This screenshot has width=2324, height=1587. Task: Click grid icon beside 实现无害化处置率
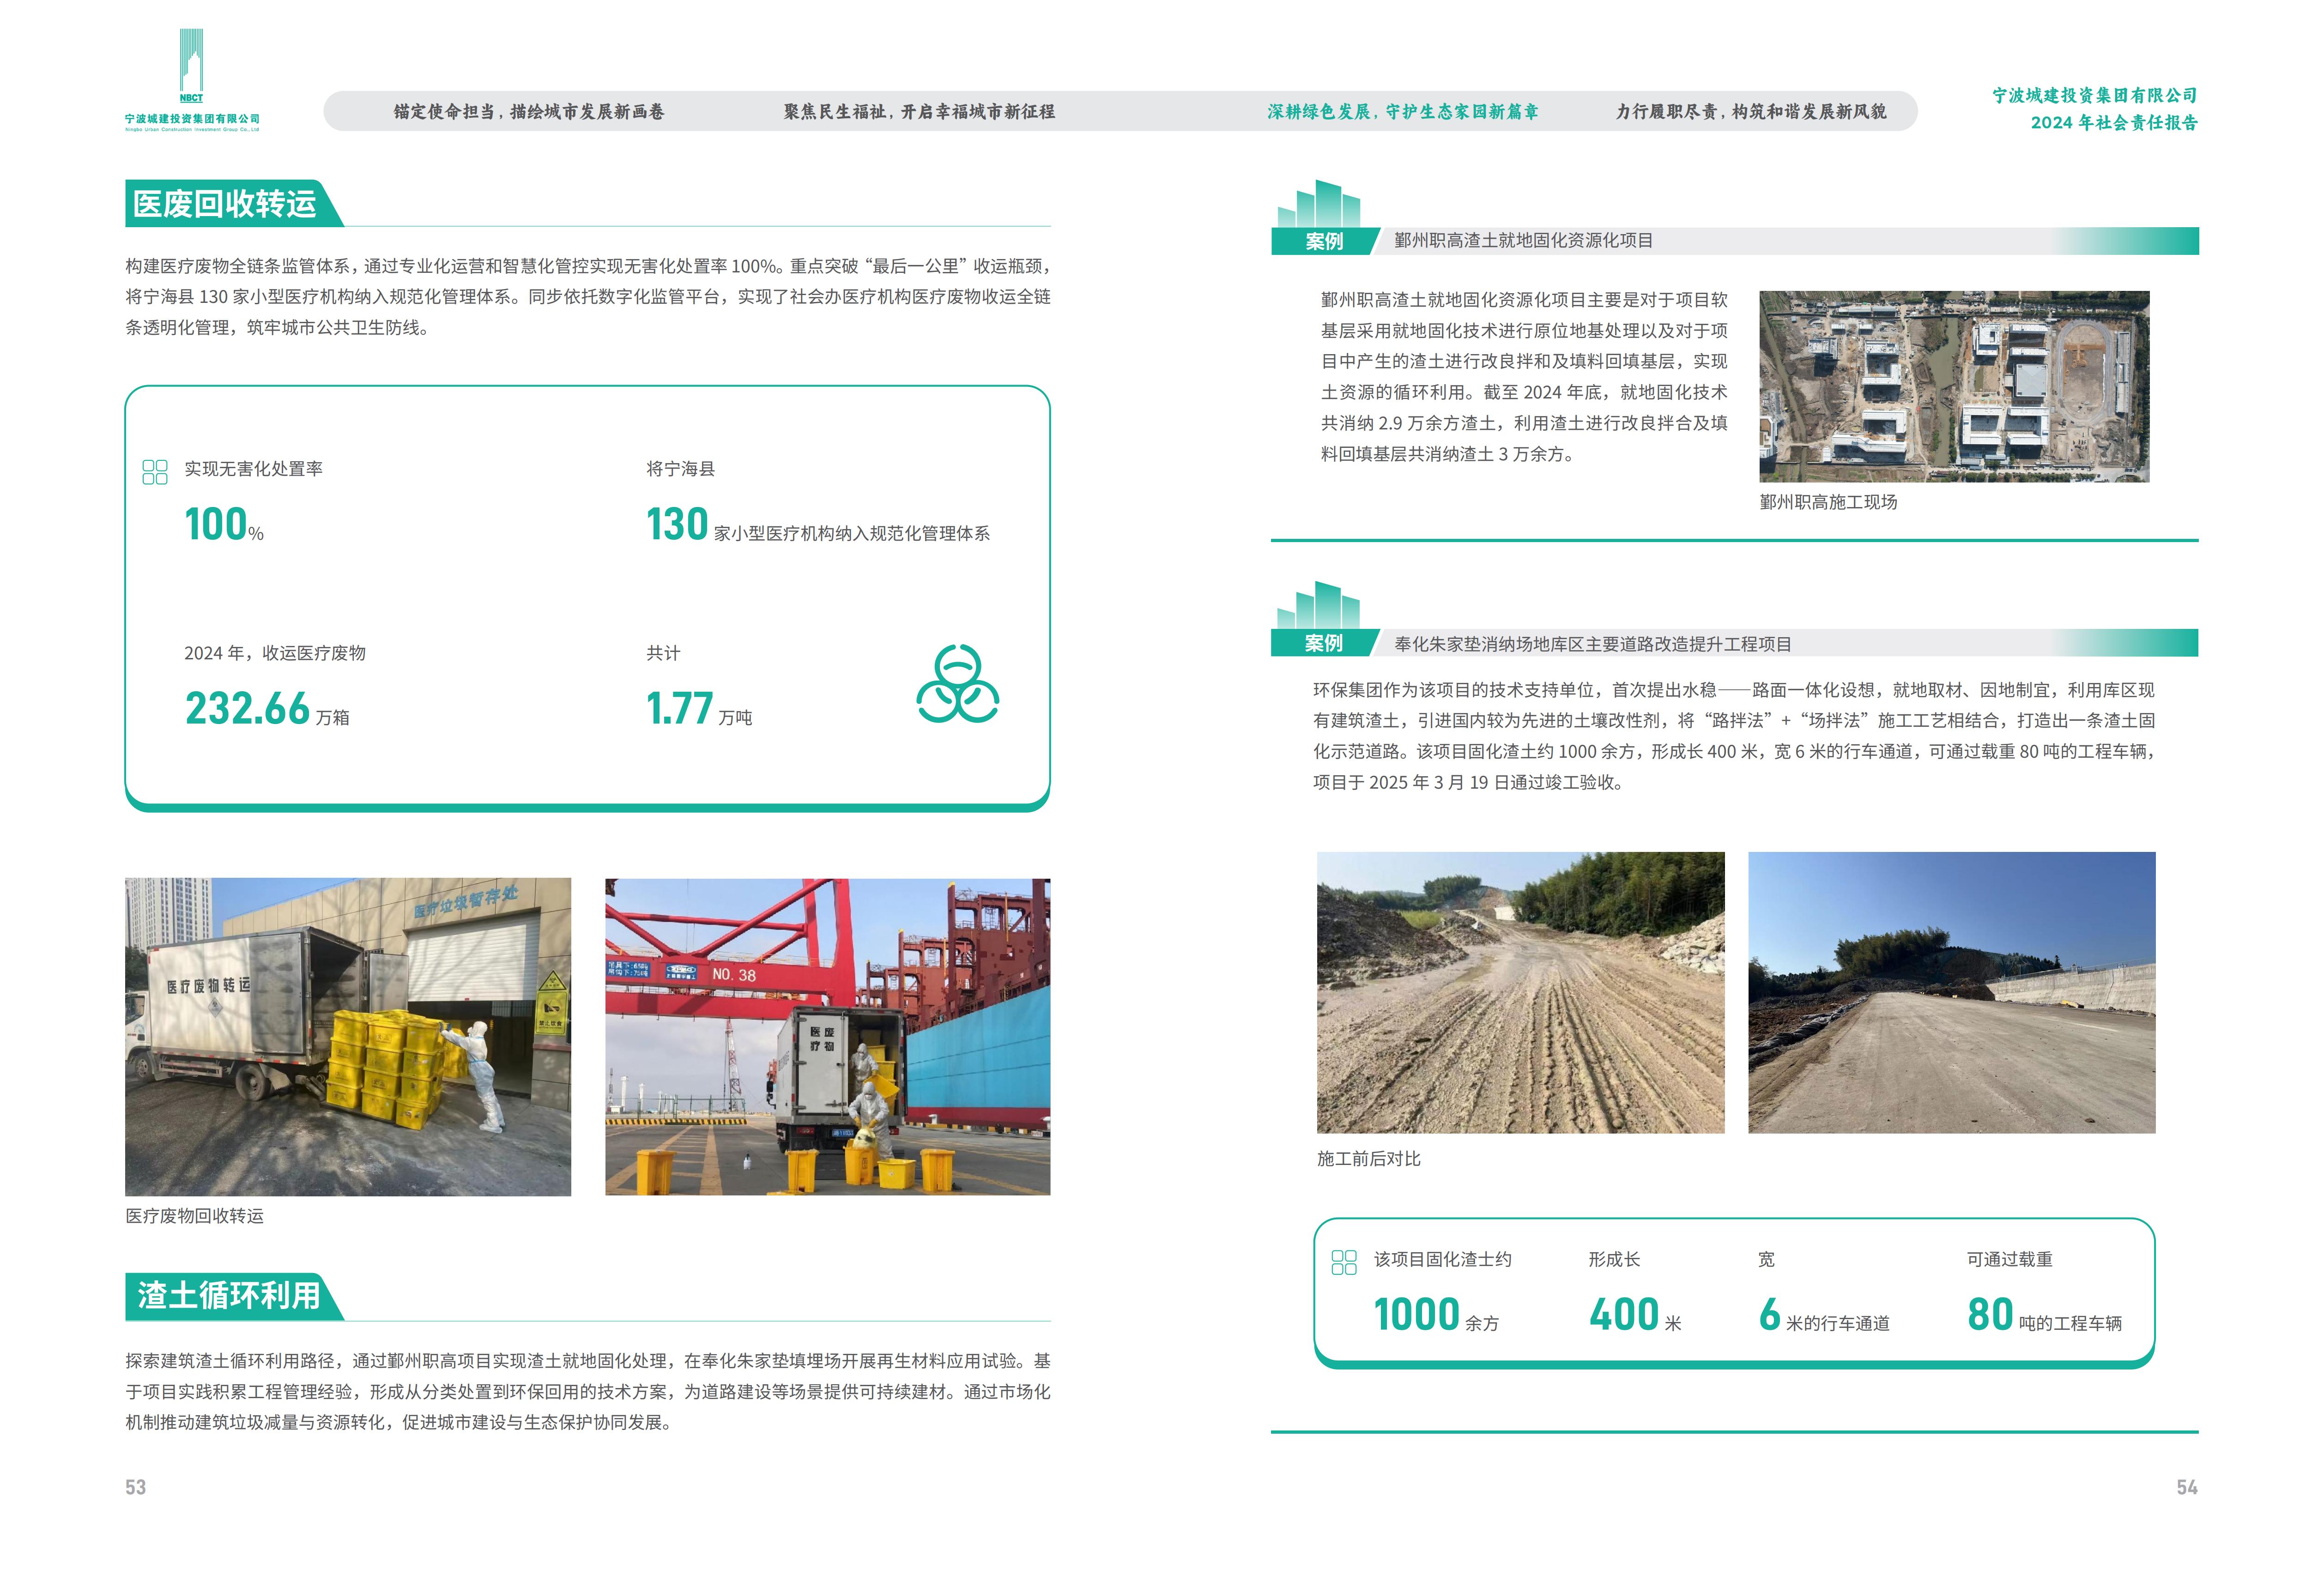tap(155, 472)
